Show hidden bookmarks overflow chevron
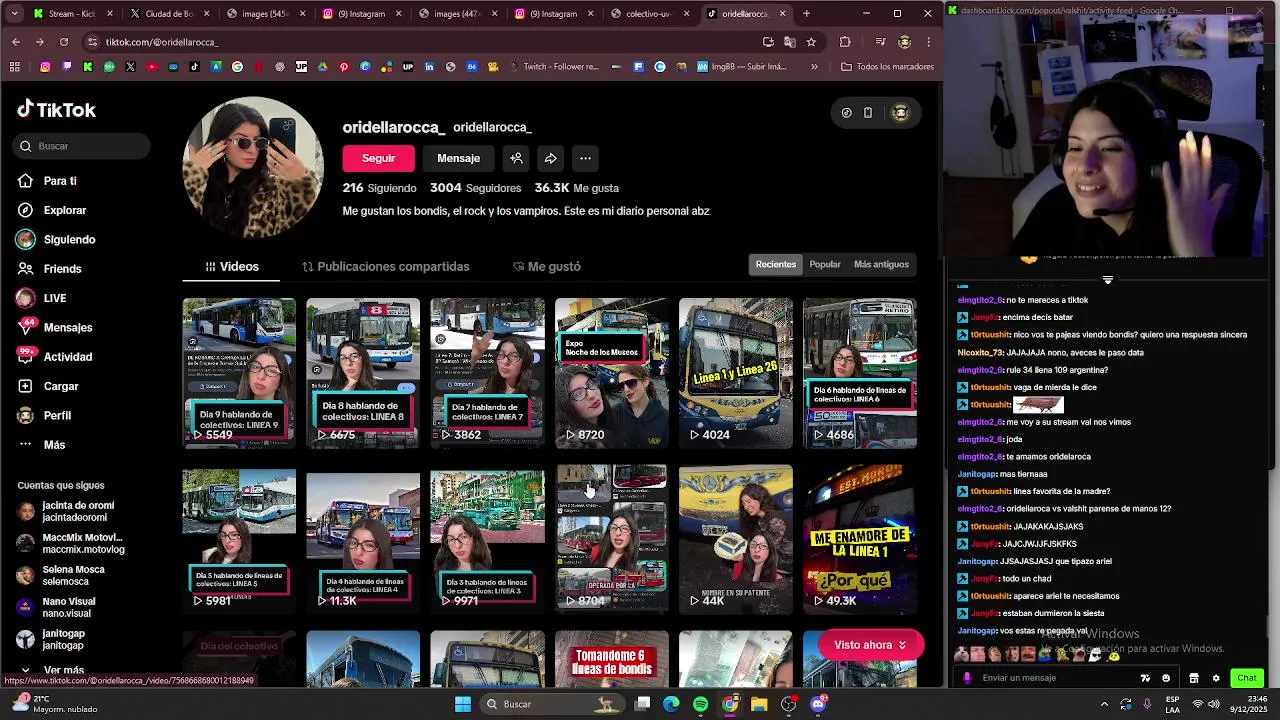1280x720 pixels. [814, 67]
